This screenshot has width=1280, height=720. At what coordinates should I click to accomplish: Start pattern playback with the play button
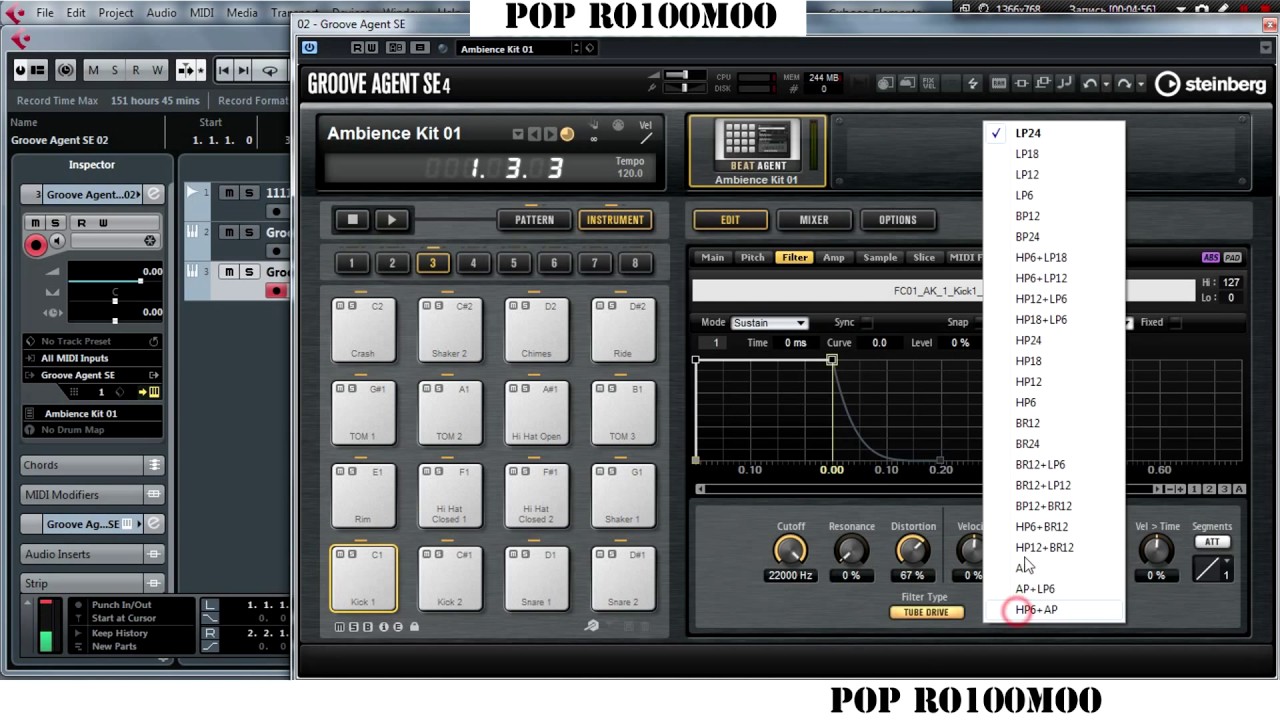coord(392,220)
